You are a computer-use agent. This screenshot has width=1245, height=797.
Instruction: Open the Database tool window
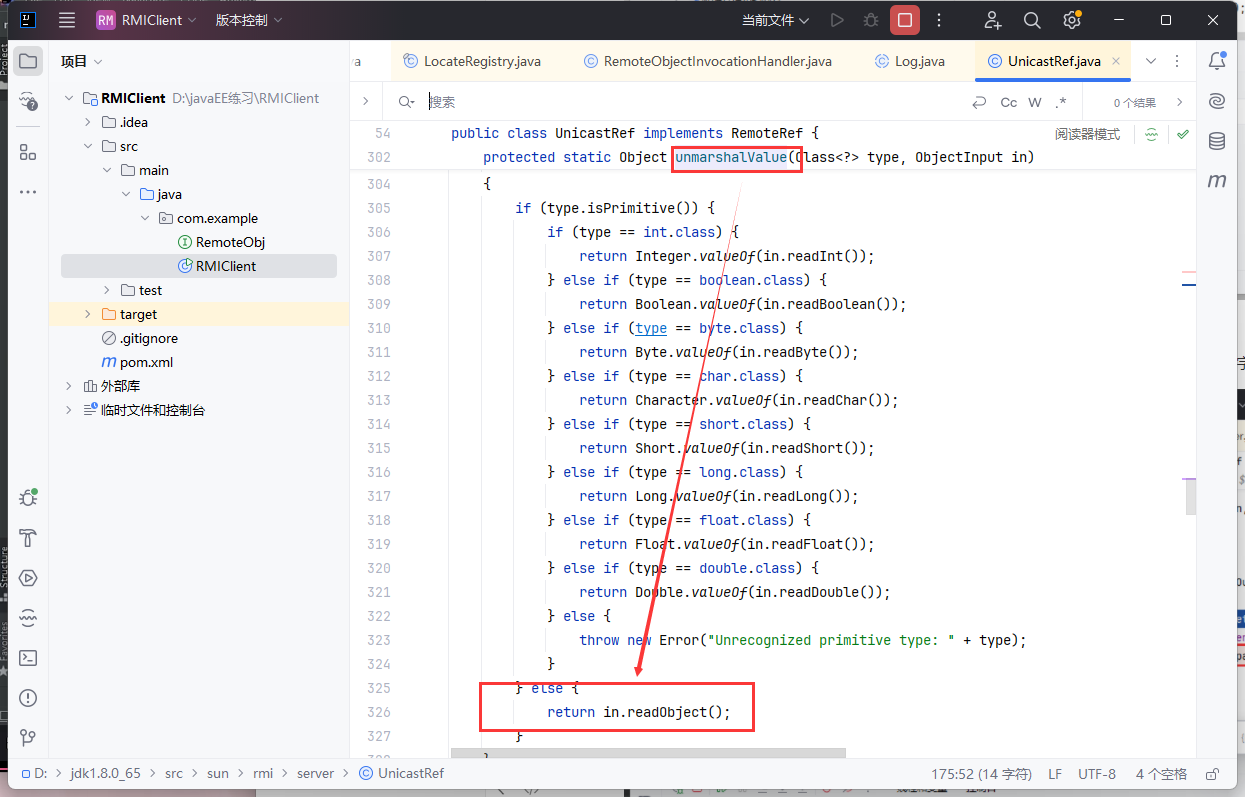click(1217, 141)
